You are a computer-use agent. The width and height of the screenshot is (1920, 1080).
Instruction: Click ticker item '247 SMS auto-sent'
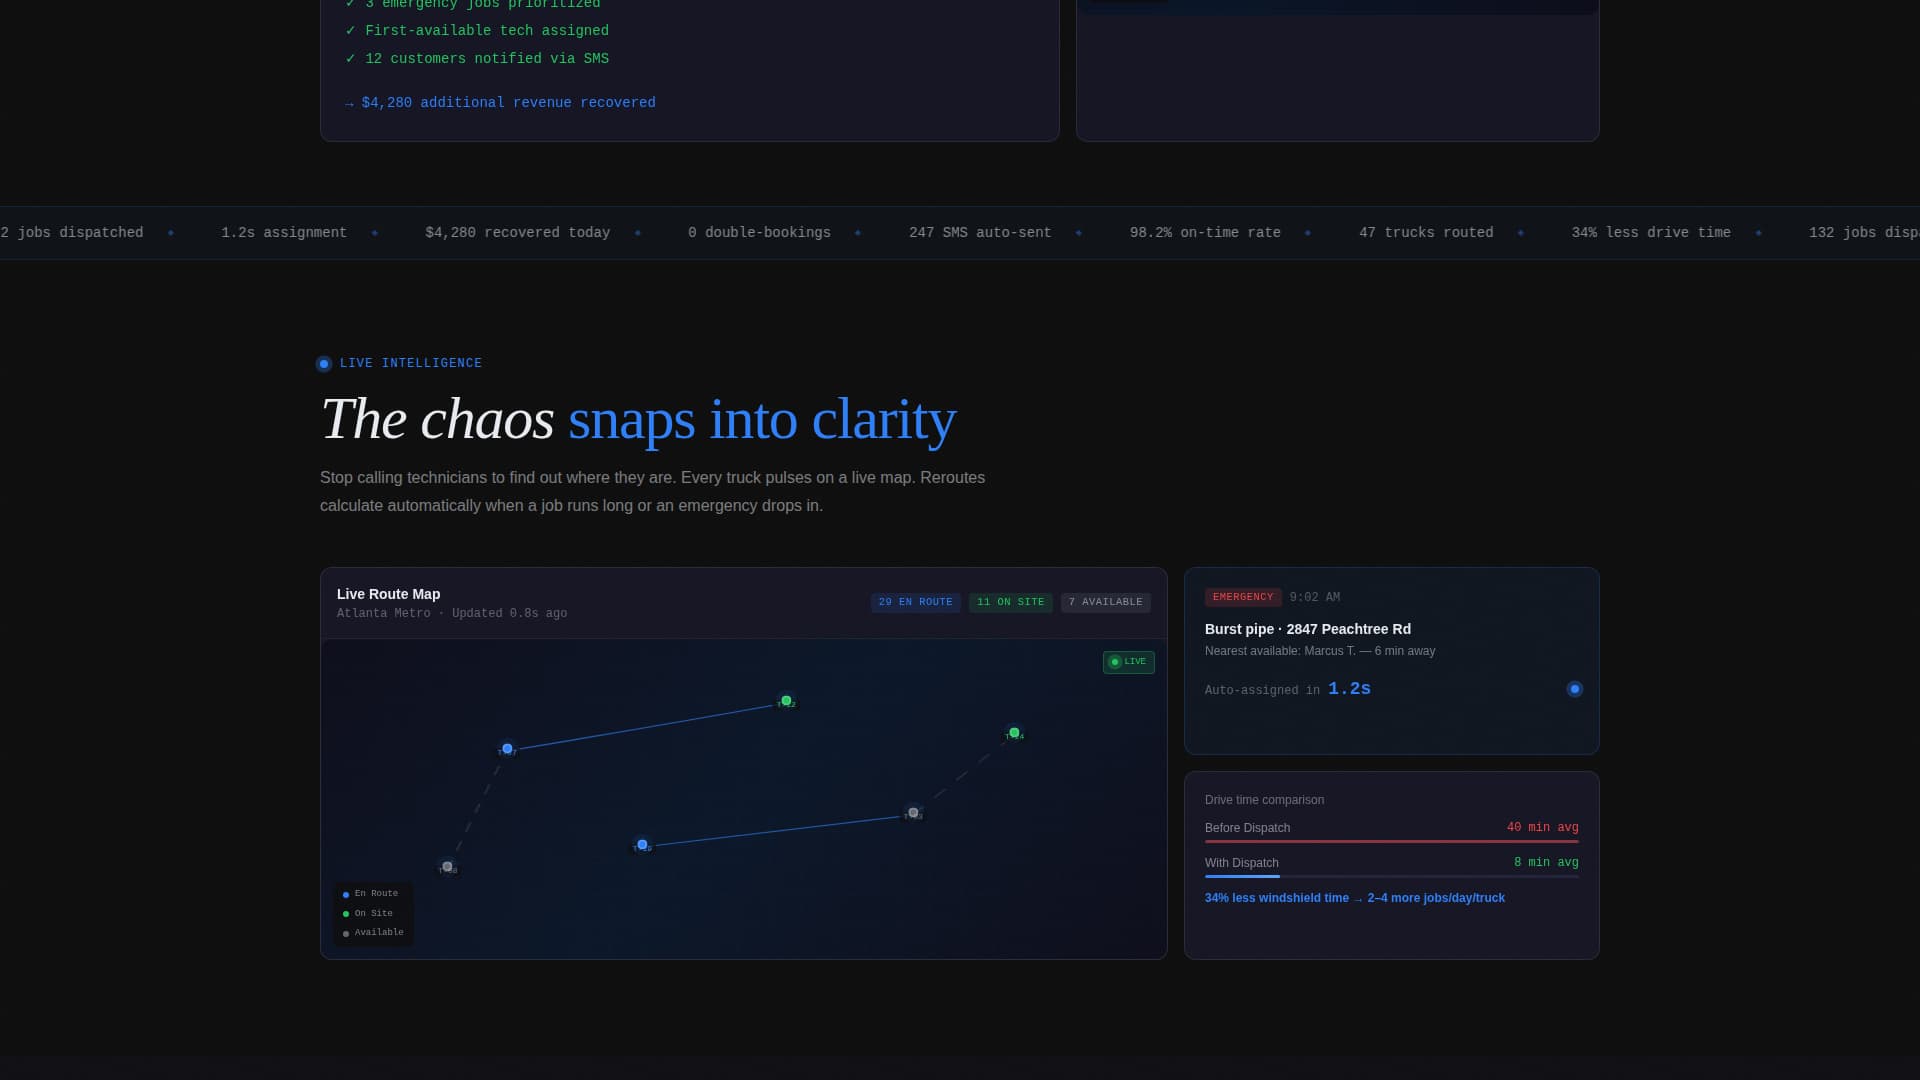980,233
